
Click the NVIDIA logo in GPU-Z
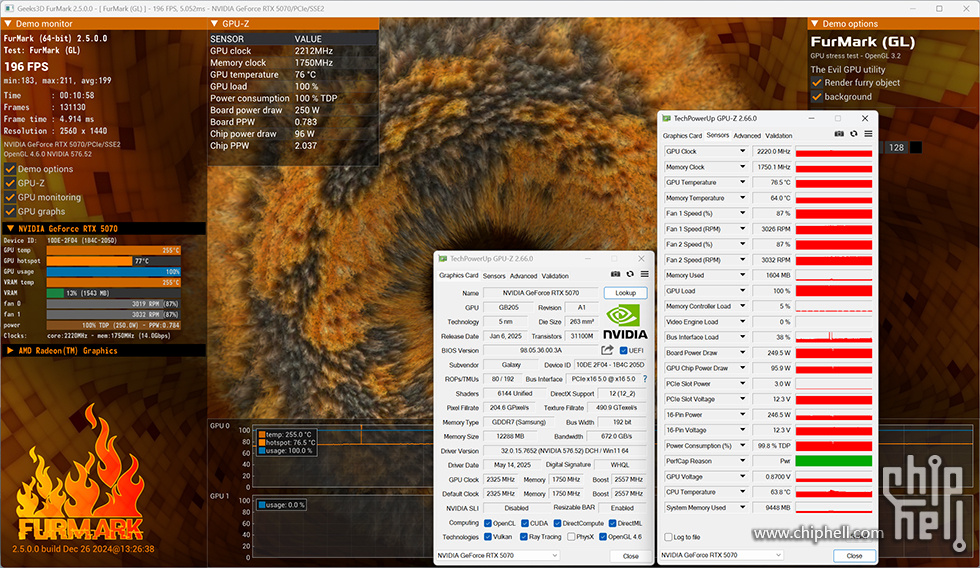coord(625,322)
